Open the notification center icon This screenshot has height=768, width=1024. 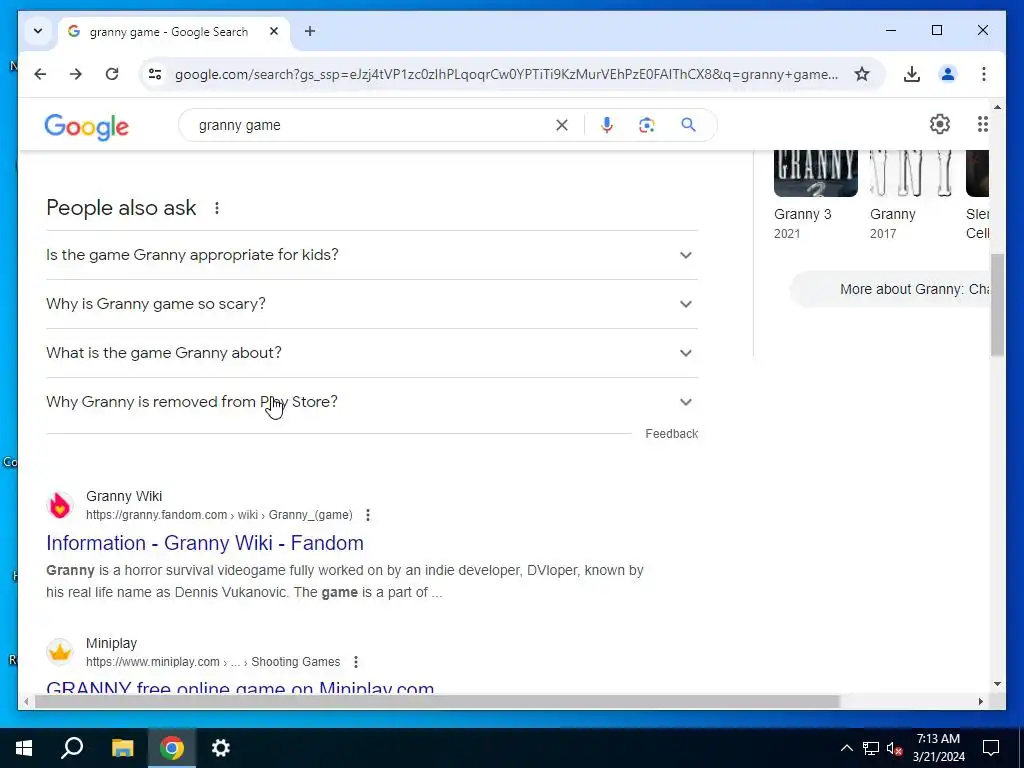991,748
